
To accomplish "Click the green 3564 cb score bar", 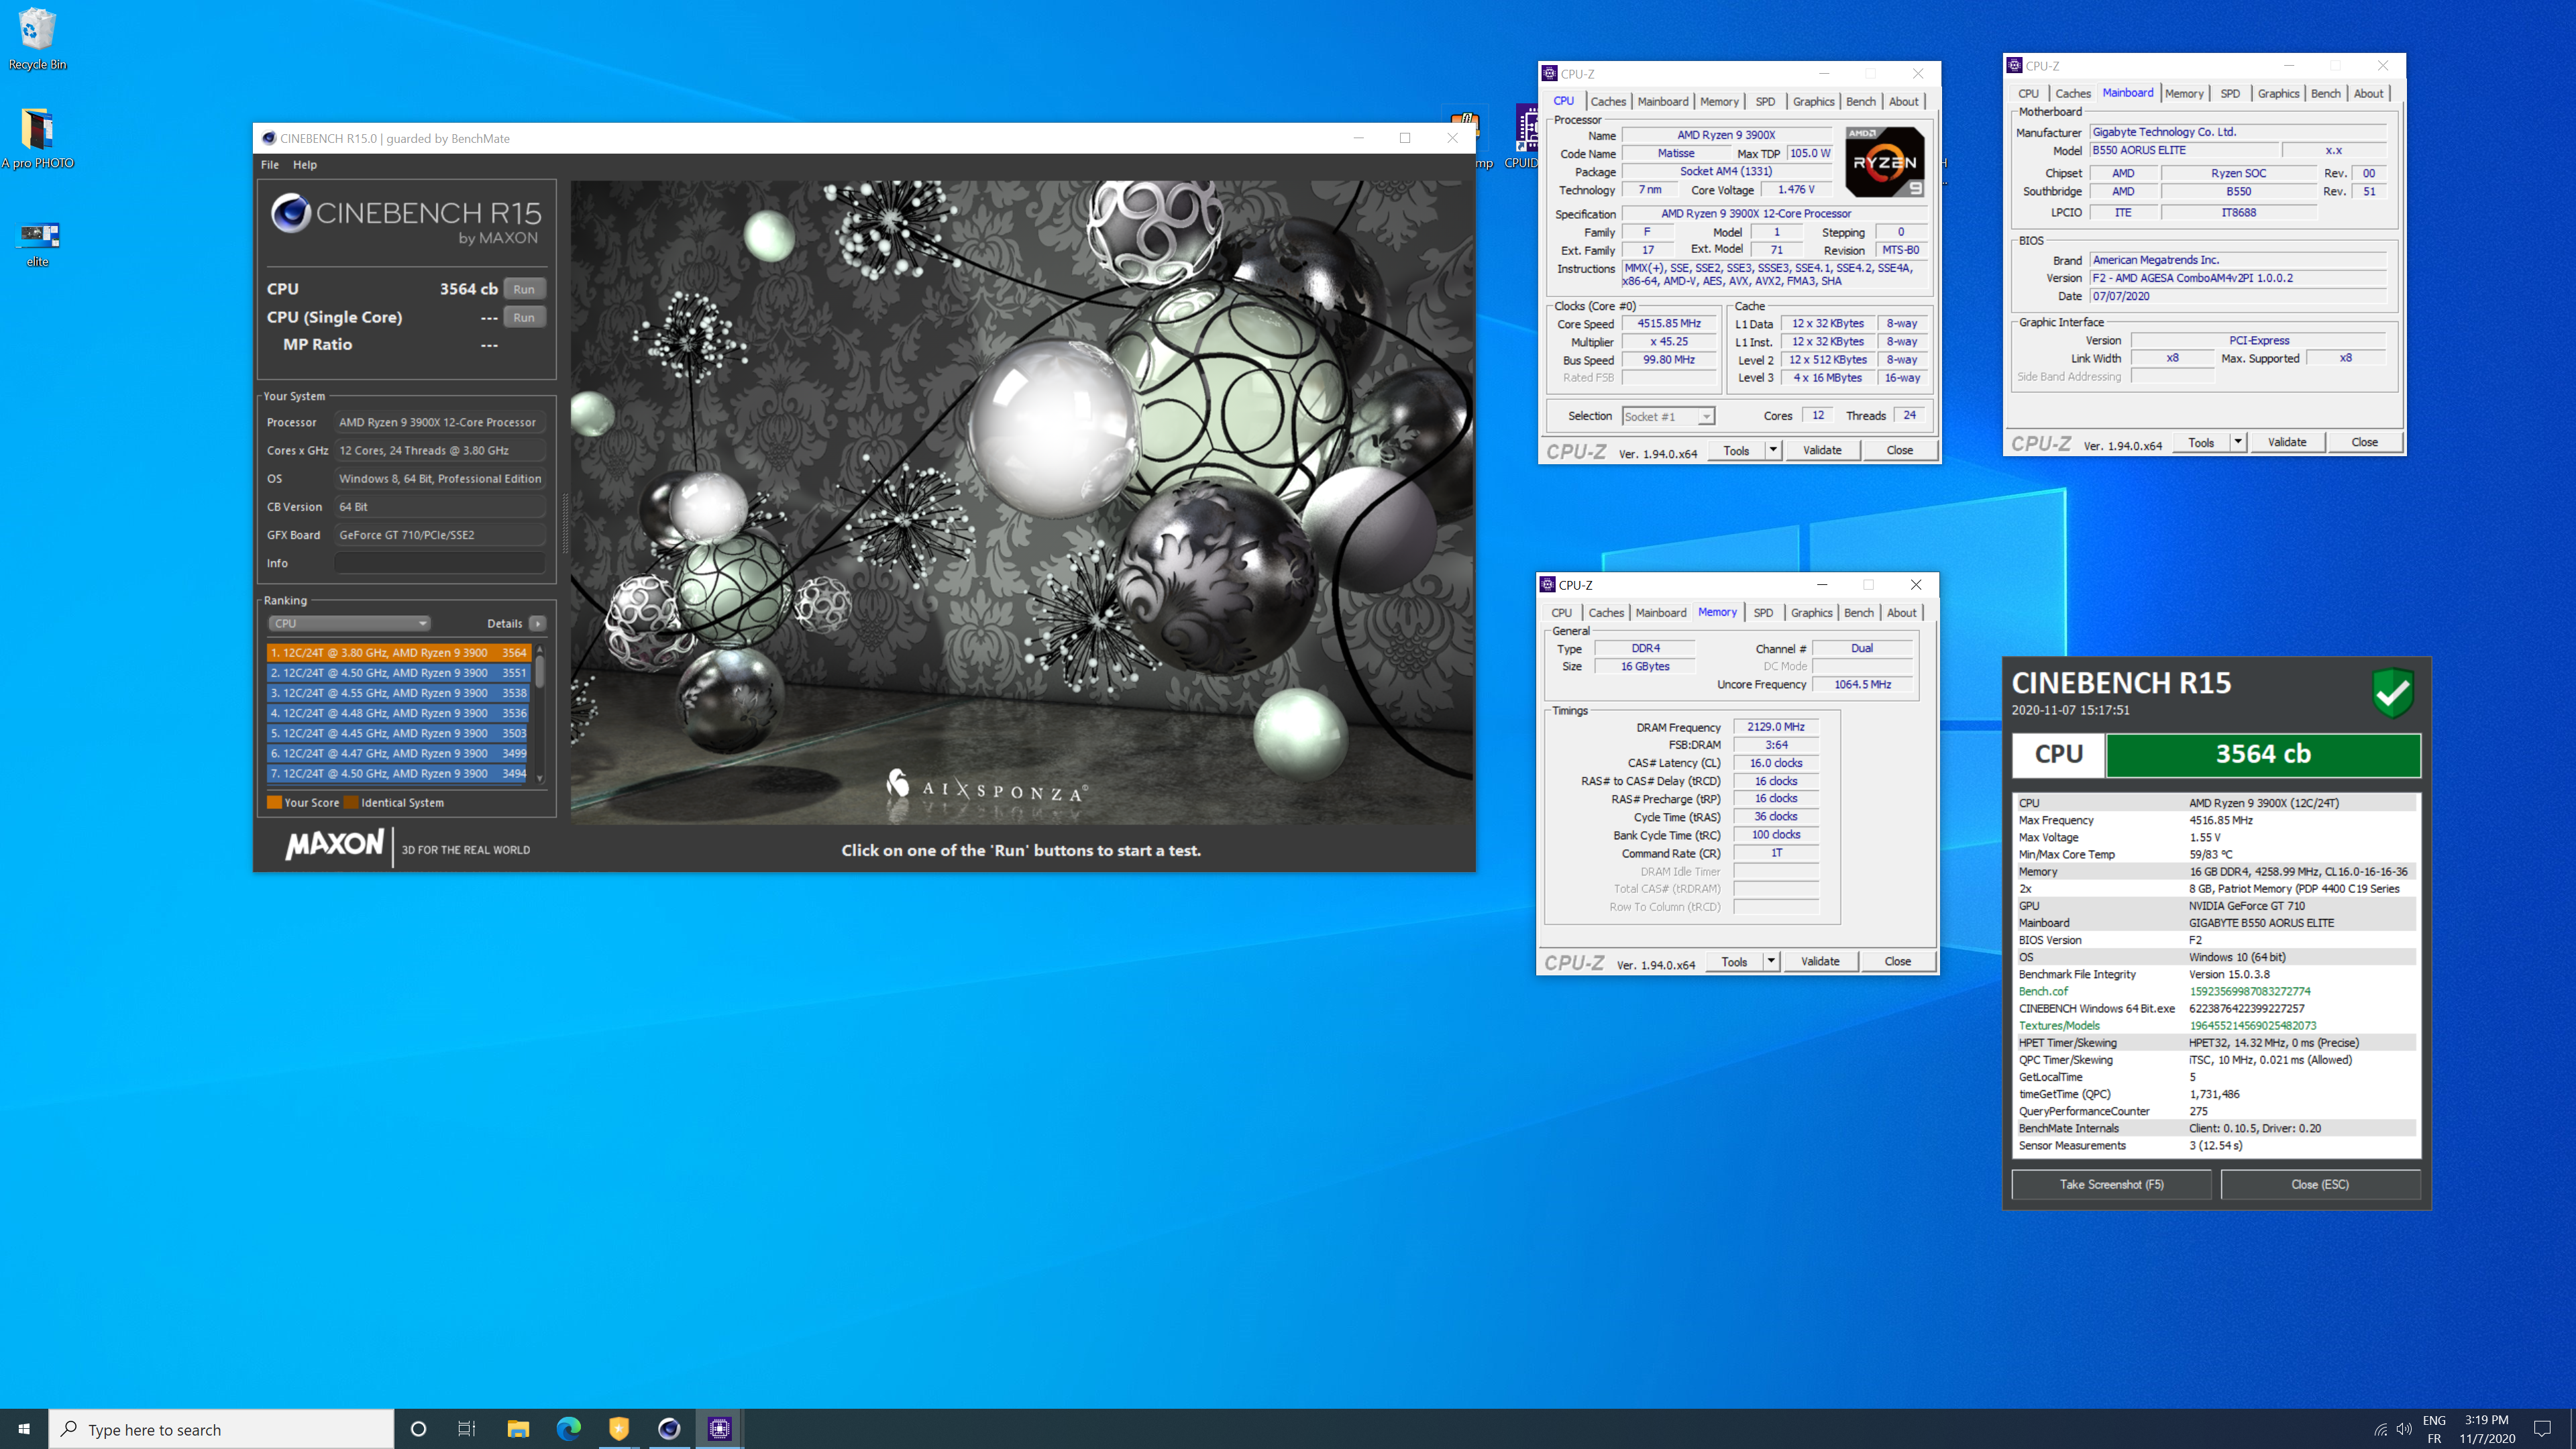I will [2263, 754].
